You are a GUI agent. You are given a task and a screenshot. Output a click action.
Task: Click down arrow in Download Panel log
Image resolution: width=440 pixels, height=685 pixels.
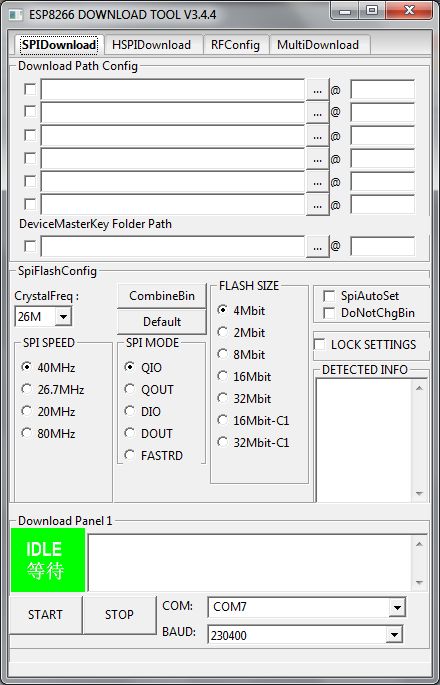coord(419,583)
